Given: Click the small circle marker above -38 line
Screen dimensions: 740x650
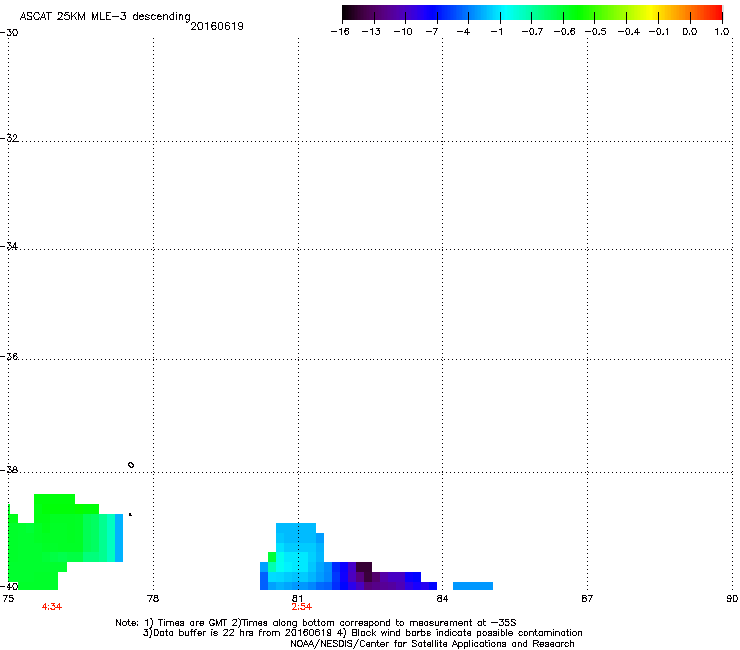Looking at the screenshot, I should tap(131, 465).
